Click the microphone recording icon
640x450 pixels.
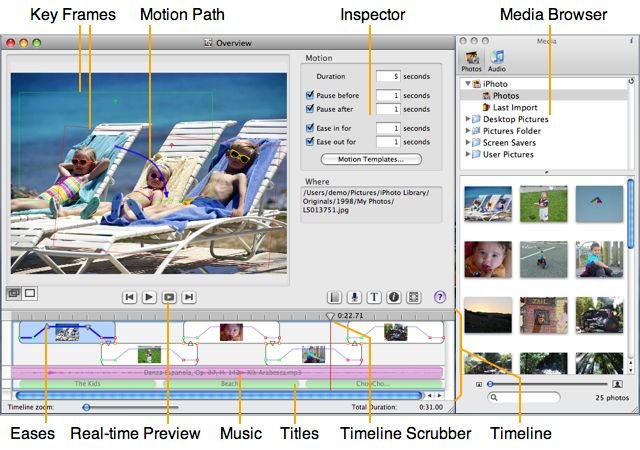[x=354, y=297]
